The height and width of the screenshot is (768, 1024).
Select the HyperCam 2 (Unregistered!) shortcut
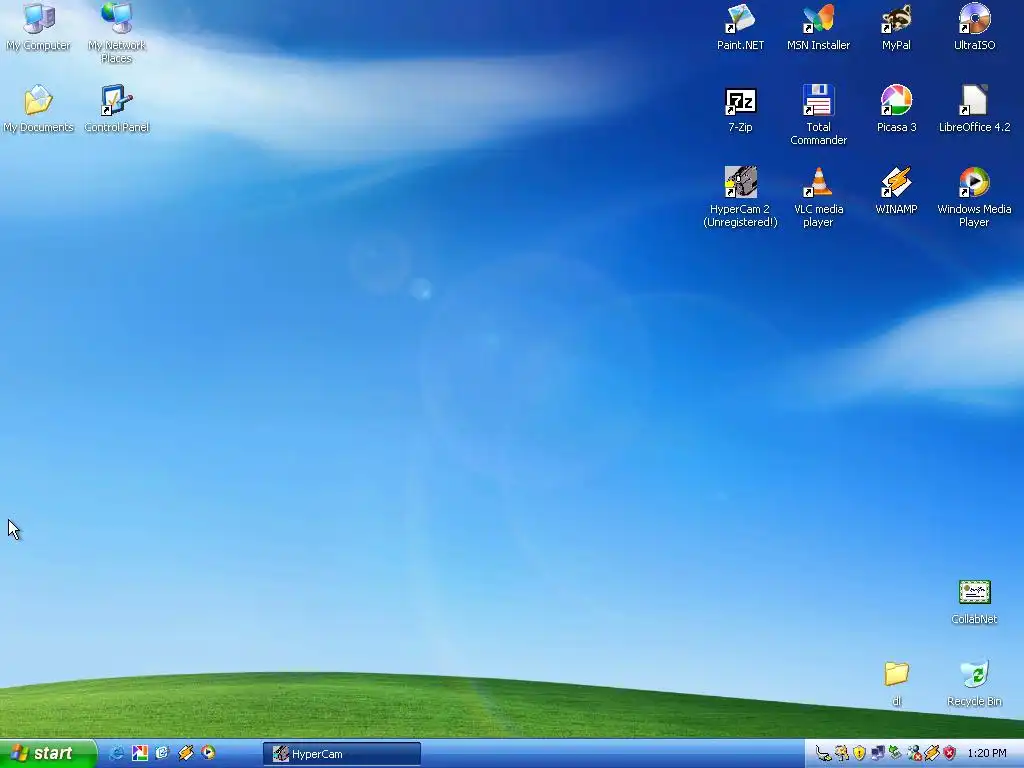pos(741,197)
